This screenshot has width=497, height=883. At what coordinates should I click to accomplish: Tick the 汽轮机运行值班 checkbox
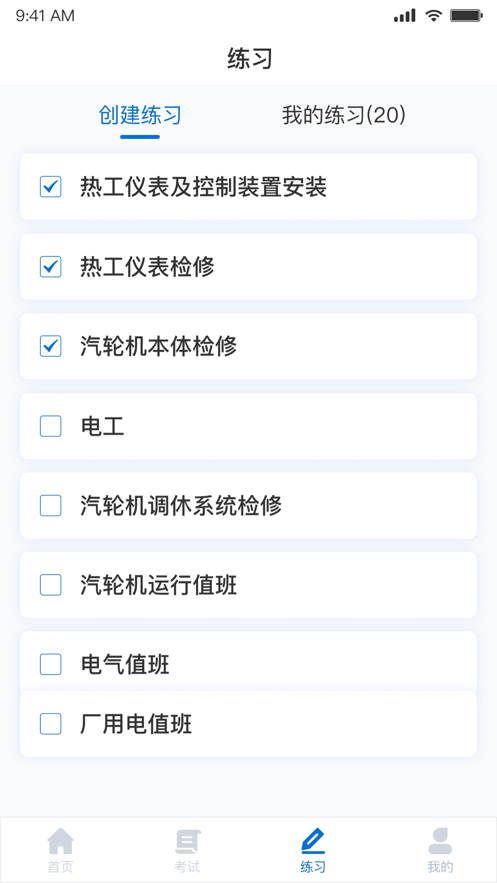(51, 585)
